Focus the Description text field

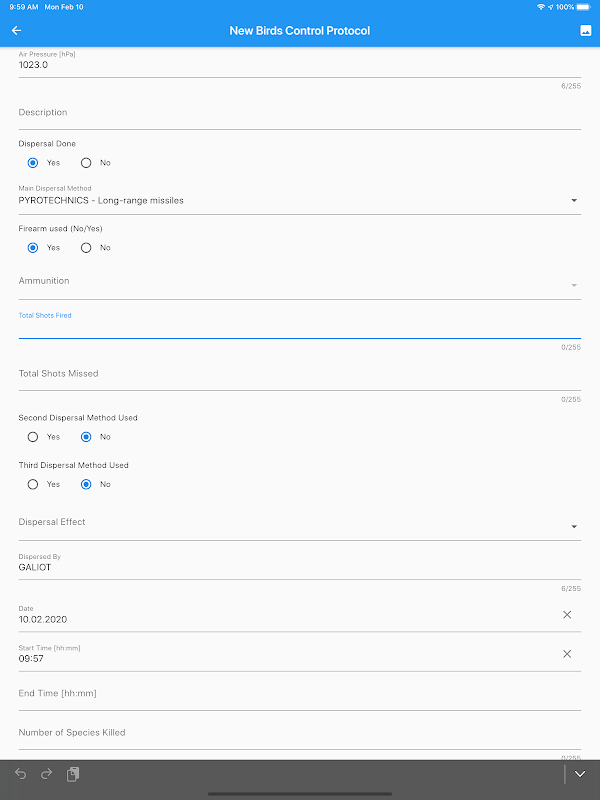click(x=298, y=113)
